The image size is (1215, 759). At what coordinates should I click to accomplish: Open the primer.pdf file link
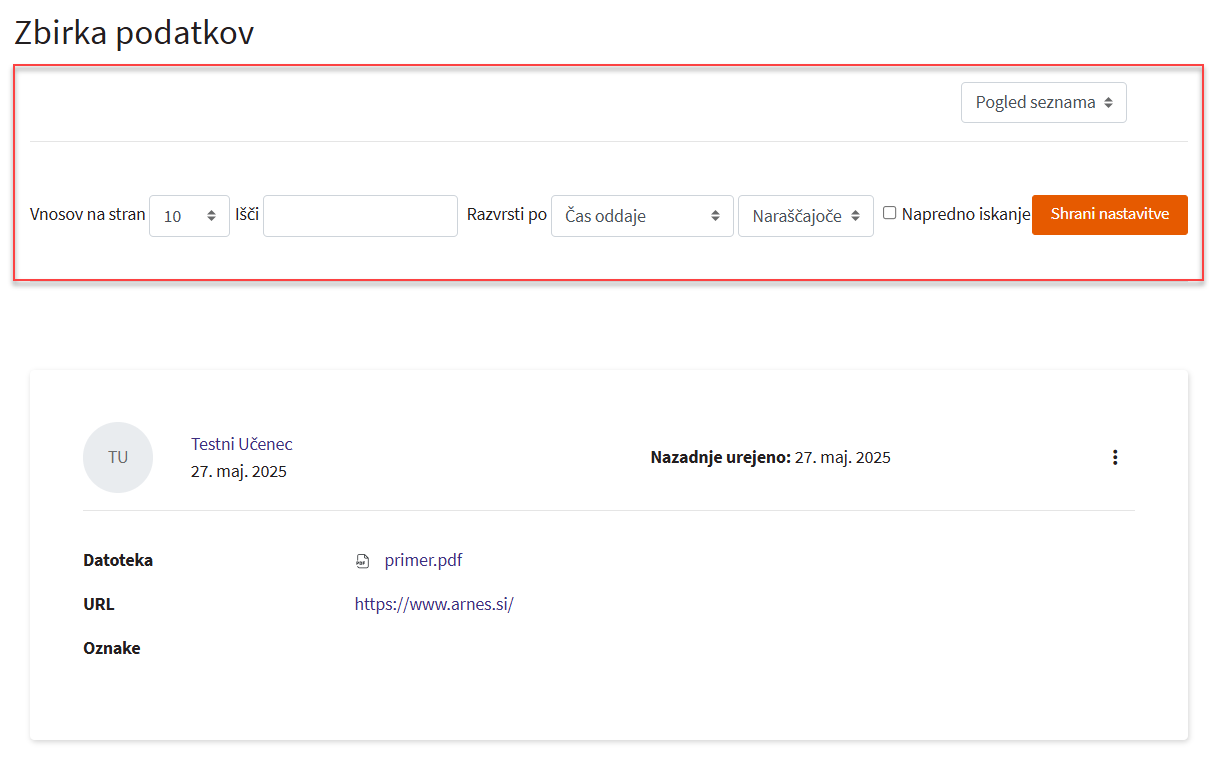pos(423,560)
